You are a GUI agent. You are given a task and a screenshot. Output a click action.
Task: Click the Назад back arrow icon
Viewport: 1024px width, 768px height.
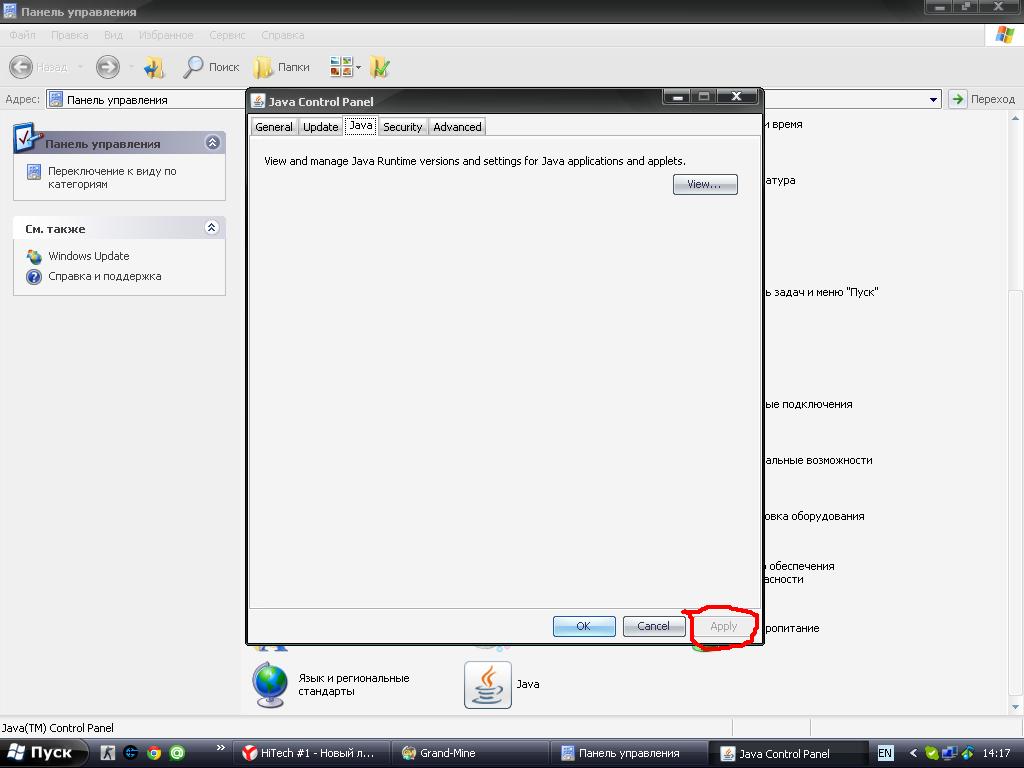click(x=21, y=67)
